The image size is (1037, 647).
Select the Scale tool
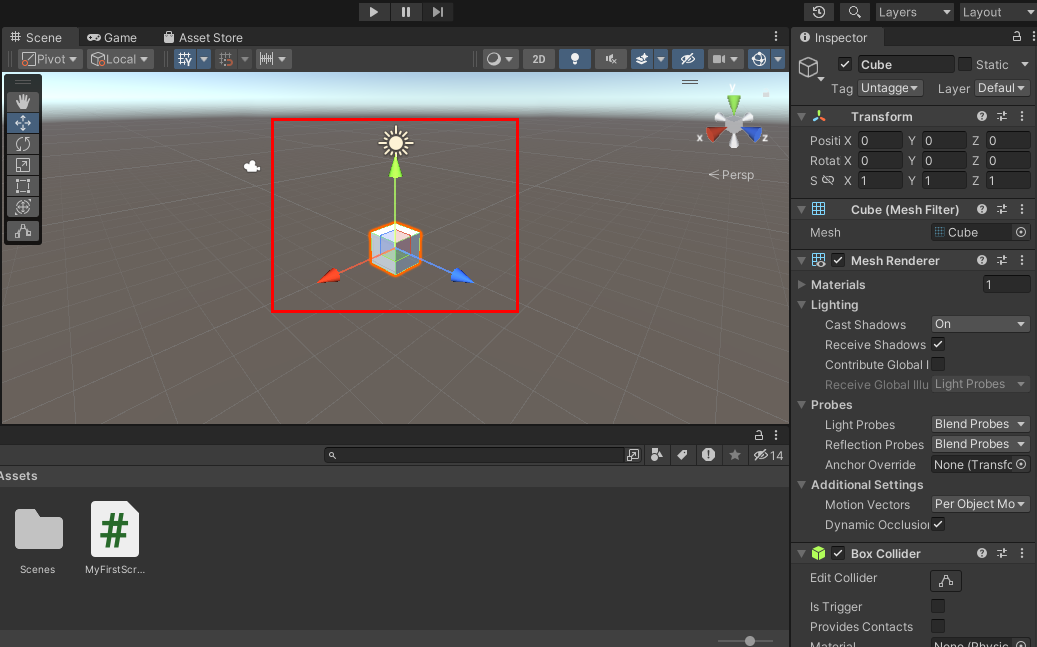pyautogui.click(x=23, y=165)
